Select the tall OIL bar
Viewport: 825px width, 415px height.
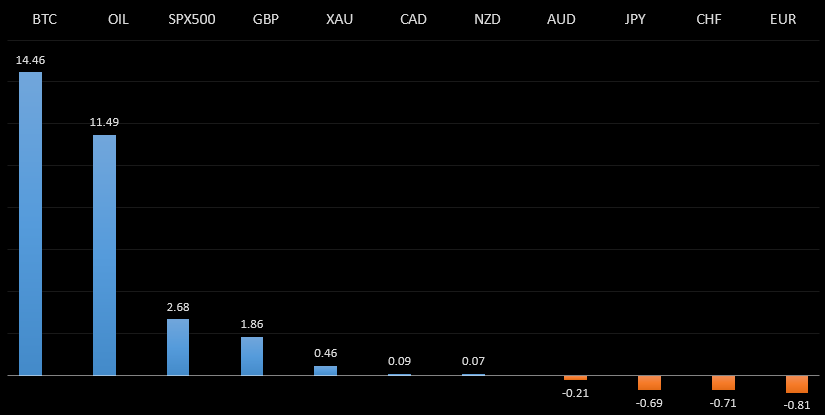pyautogui.click(x=104, y=255)
